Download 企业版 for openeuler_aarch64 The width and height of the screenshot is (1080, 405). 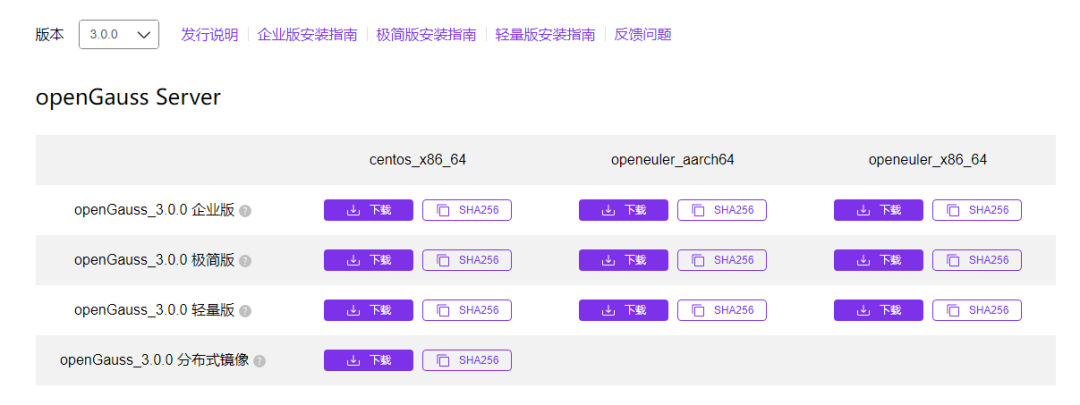[623, 210]
